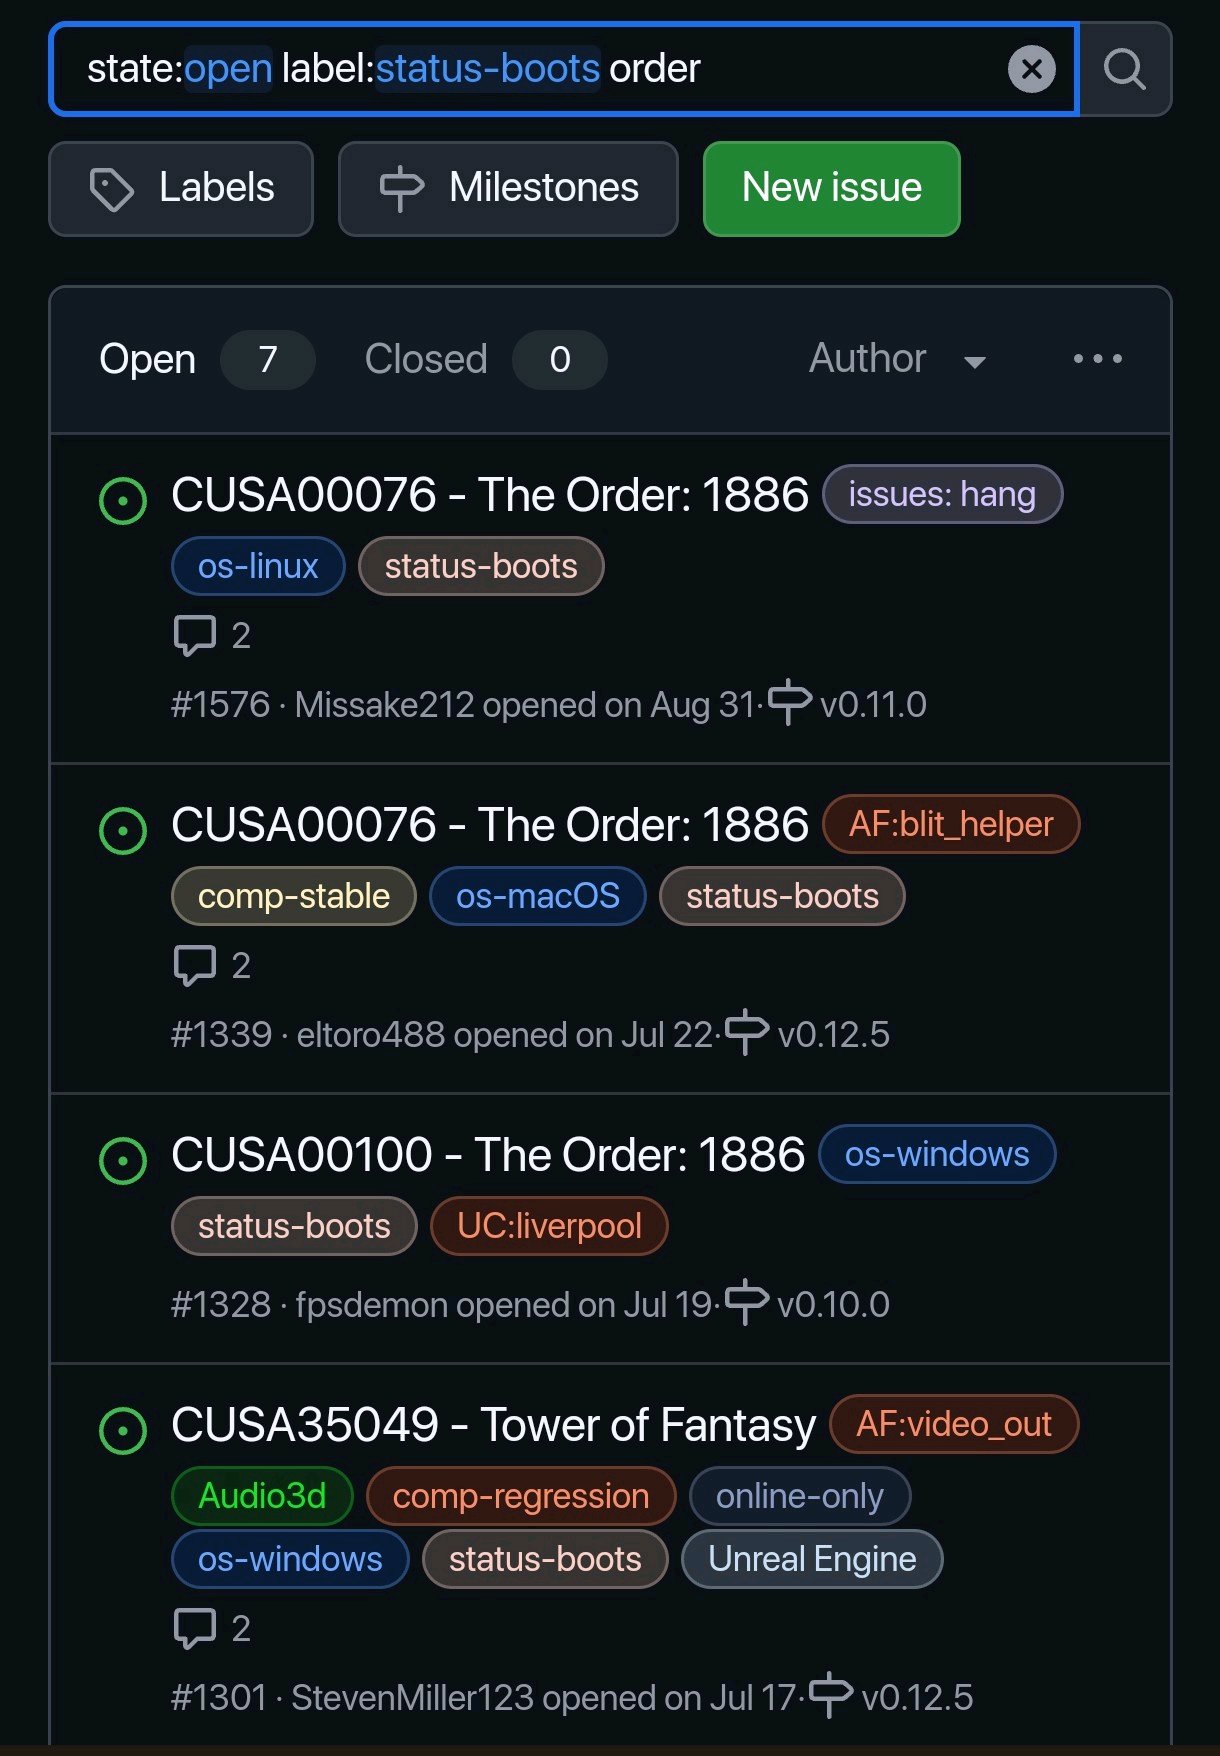Expand the three-dot more filters menu
The height and width of the screenshot is (1756, 1220).
pyautogui.click(x=1097, y=359)
